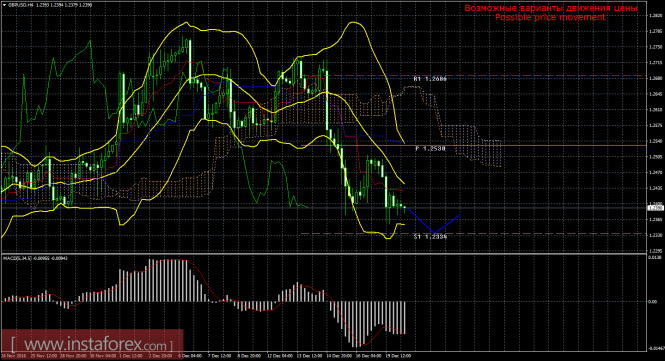
Task: Click the 12 Dec 04:00 time axis label
Action: pyautogui.click(x=279, y=356)
